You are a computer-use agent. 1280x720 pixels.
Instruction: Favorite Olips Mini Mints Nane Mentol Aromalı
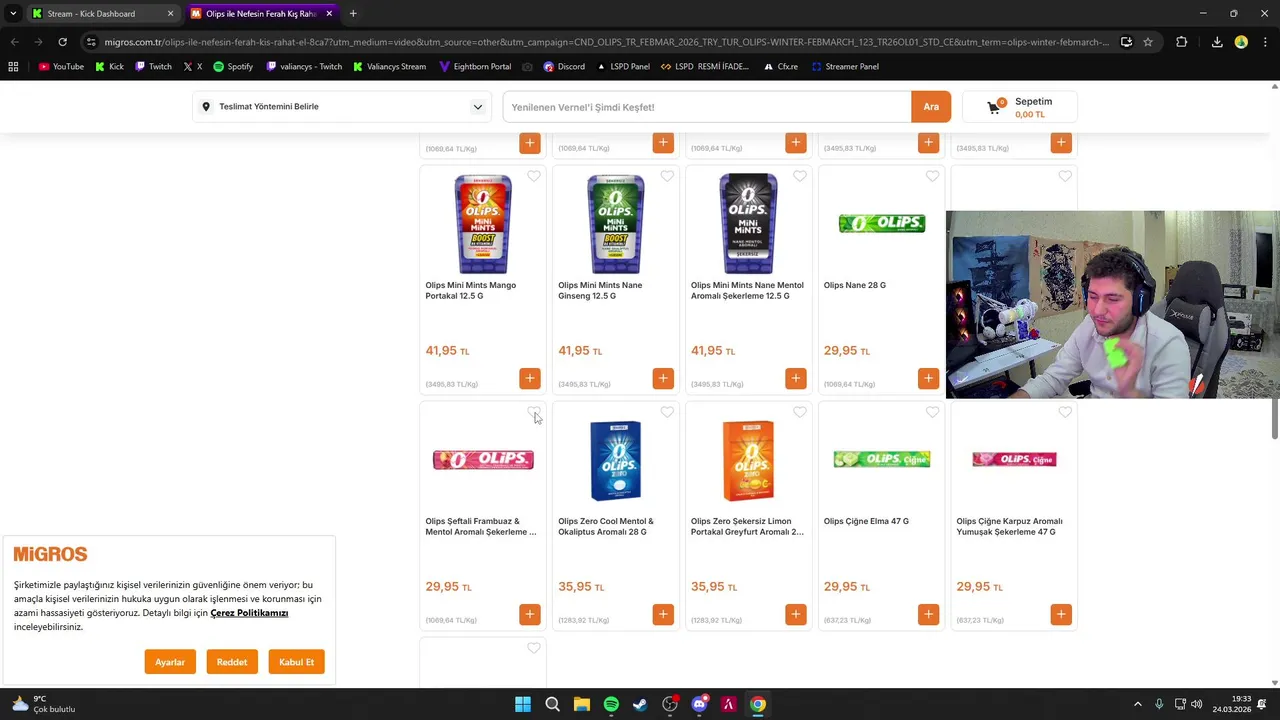point(800,176)
